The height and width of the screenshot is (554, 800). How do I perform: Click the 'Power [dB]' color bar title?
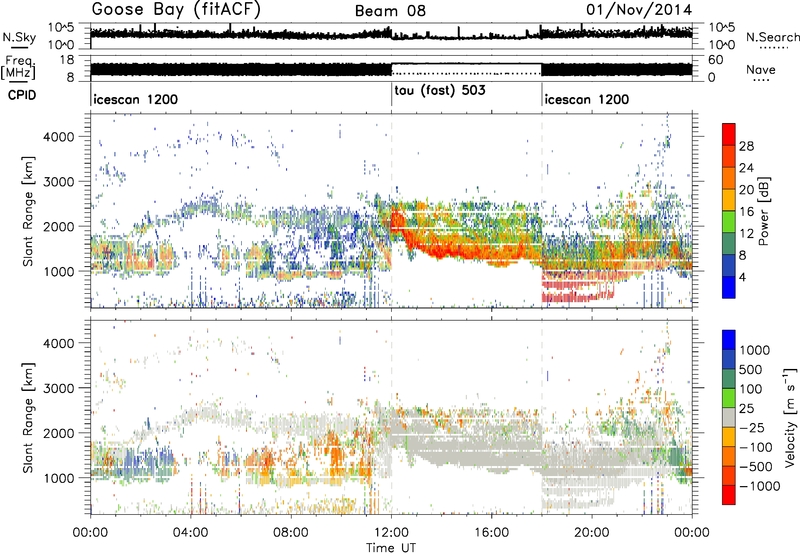tap(763, 211)
